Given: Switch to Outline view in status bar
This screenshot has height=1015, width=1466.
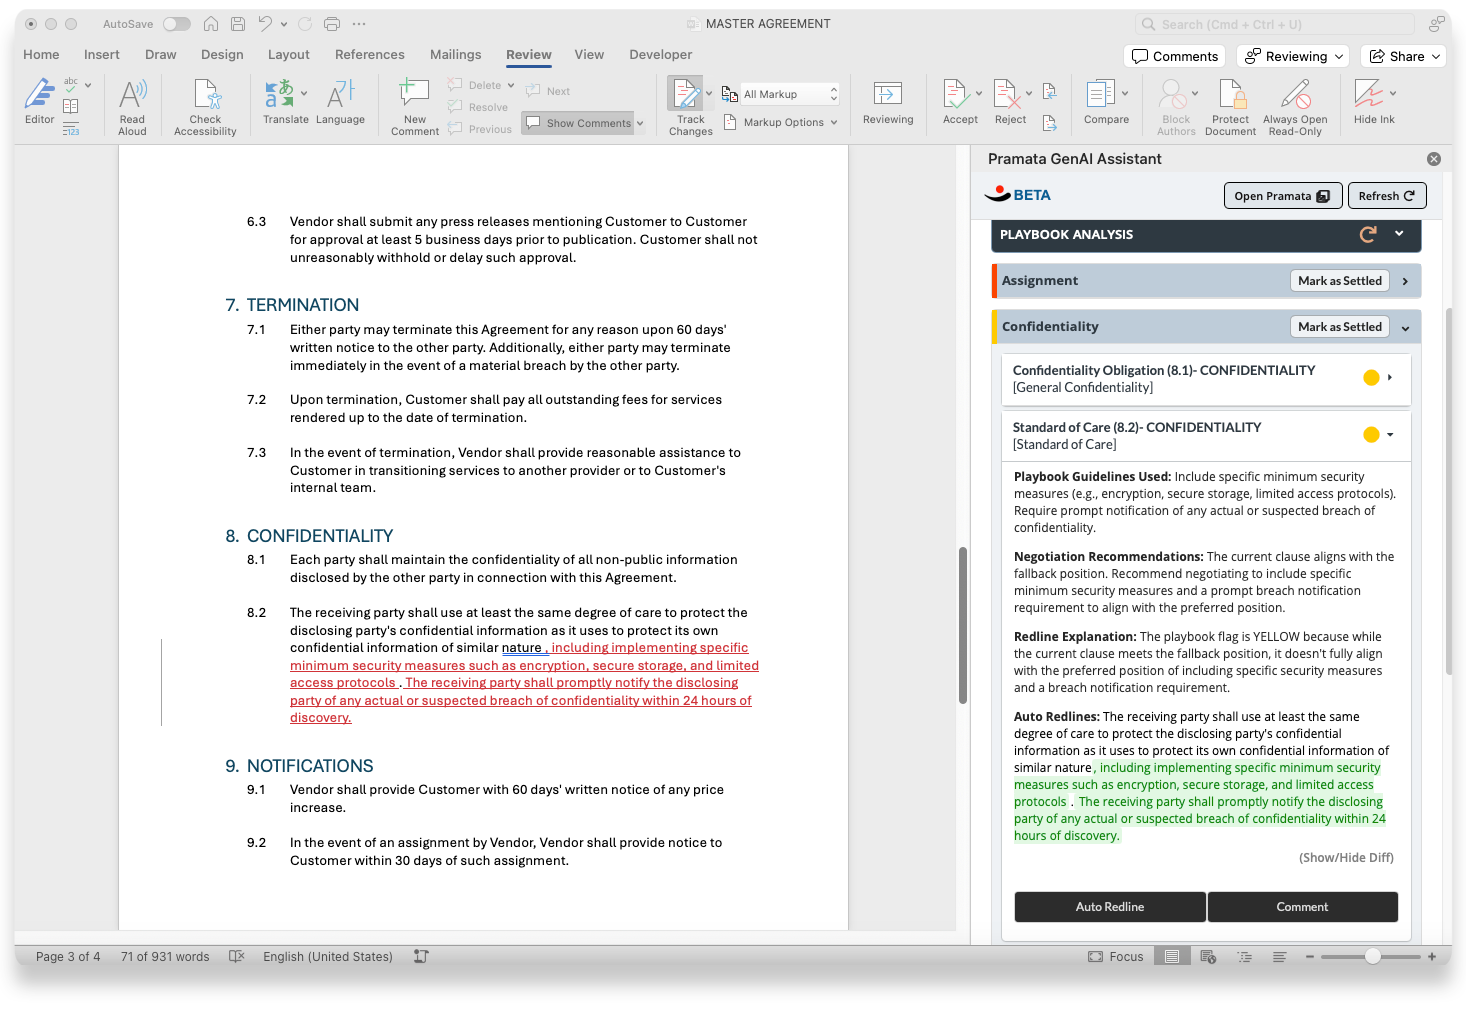Looking at the screenshot, I should click(1245, 957).
